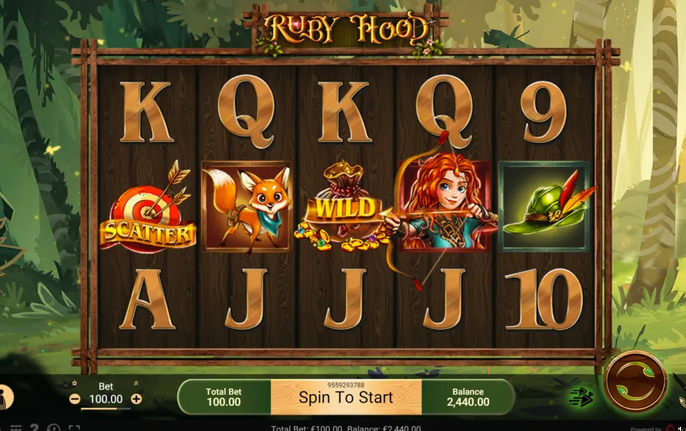Open help question mark icon
This screenshot has width=686, height=431.
(x=34, y=427)
